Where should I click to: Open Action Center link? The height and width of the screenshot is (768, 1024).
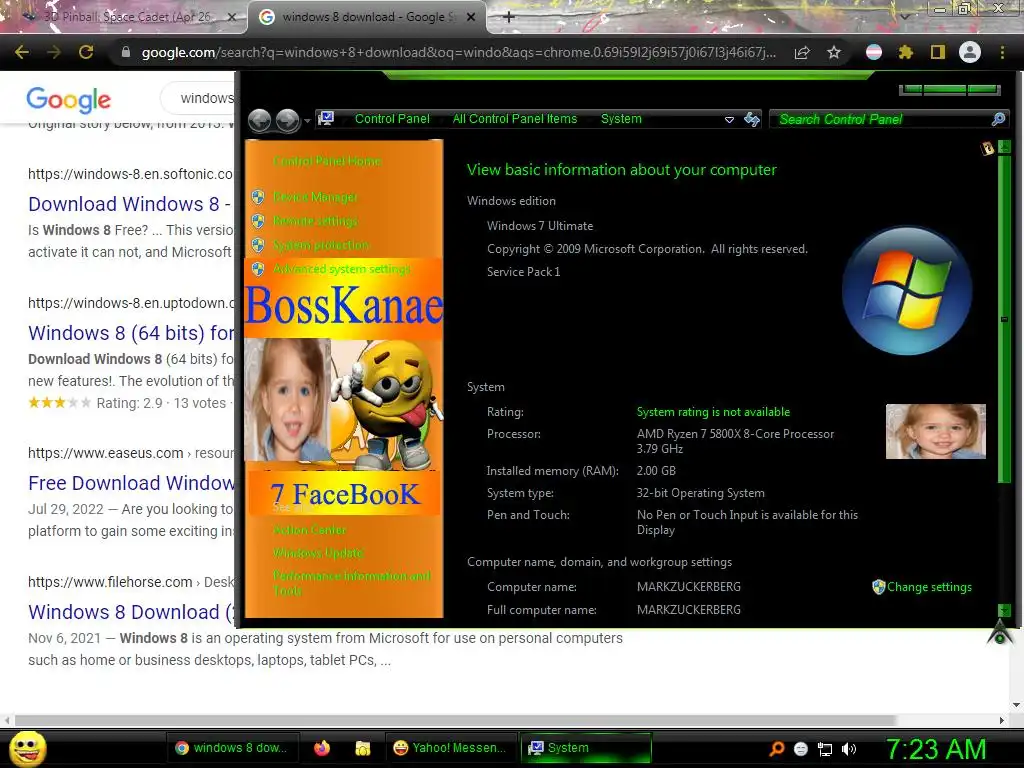(310, 530)
